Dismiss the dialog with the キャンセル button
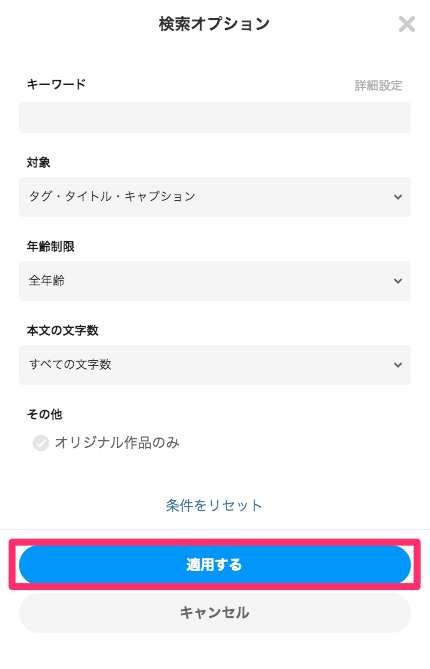Image resolution: width=430 pixels, height=669 pixels. (x=215, y=613)
